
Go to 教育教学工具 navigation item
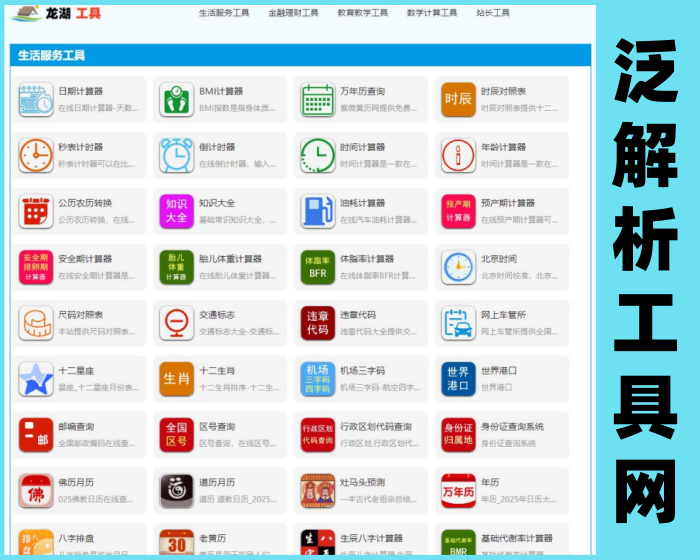[362, 14]
